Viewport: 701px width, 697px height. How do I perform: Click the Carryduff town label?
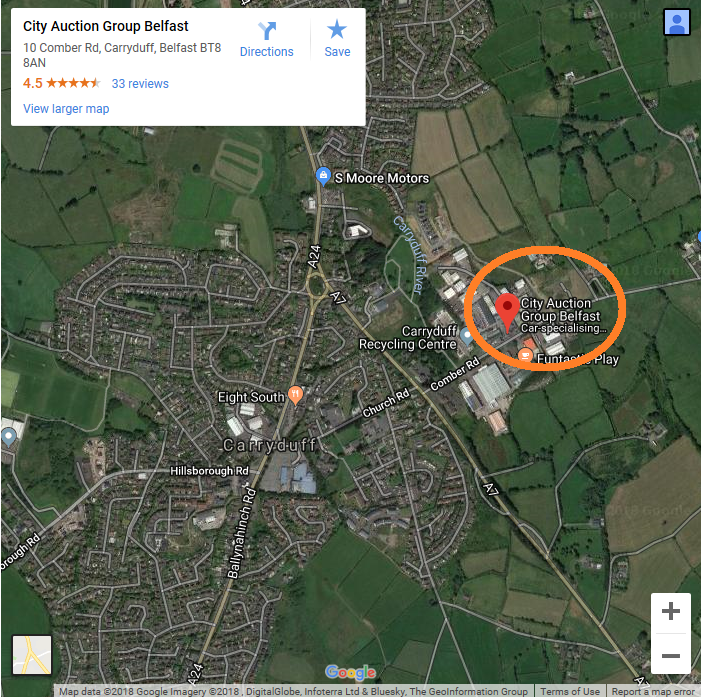point(270,445)
